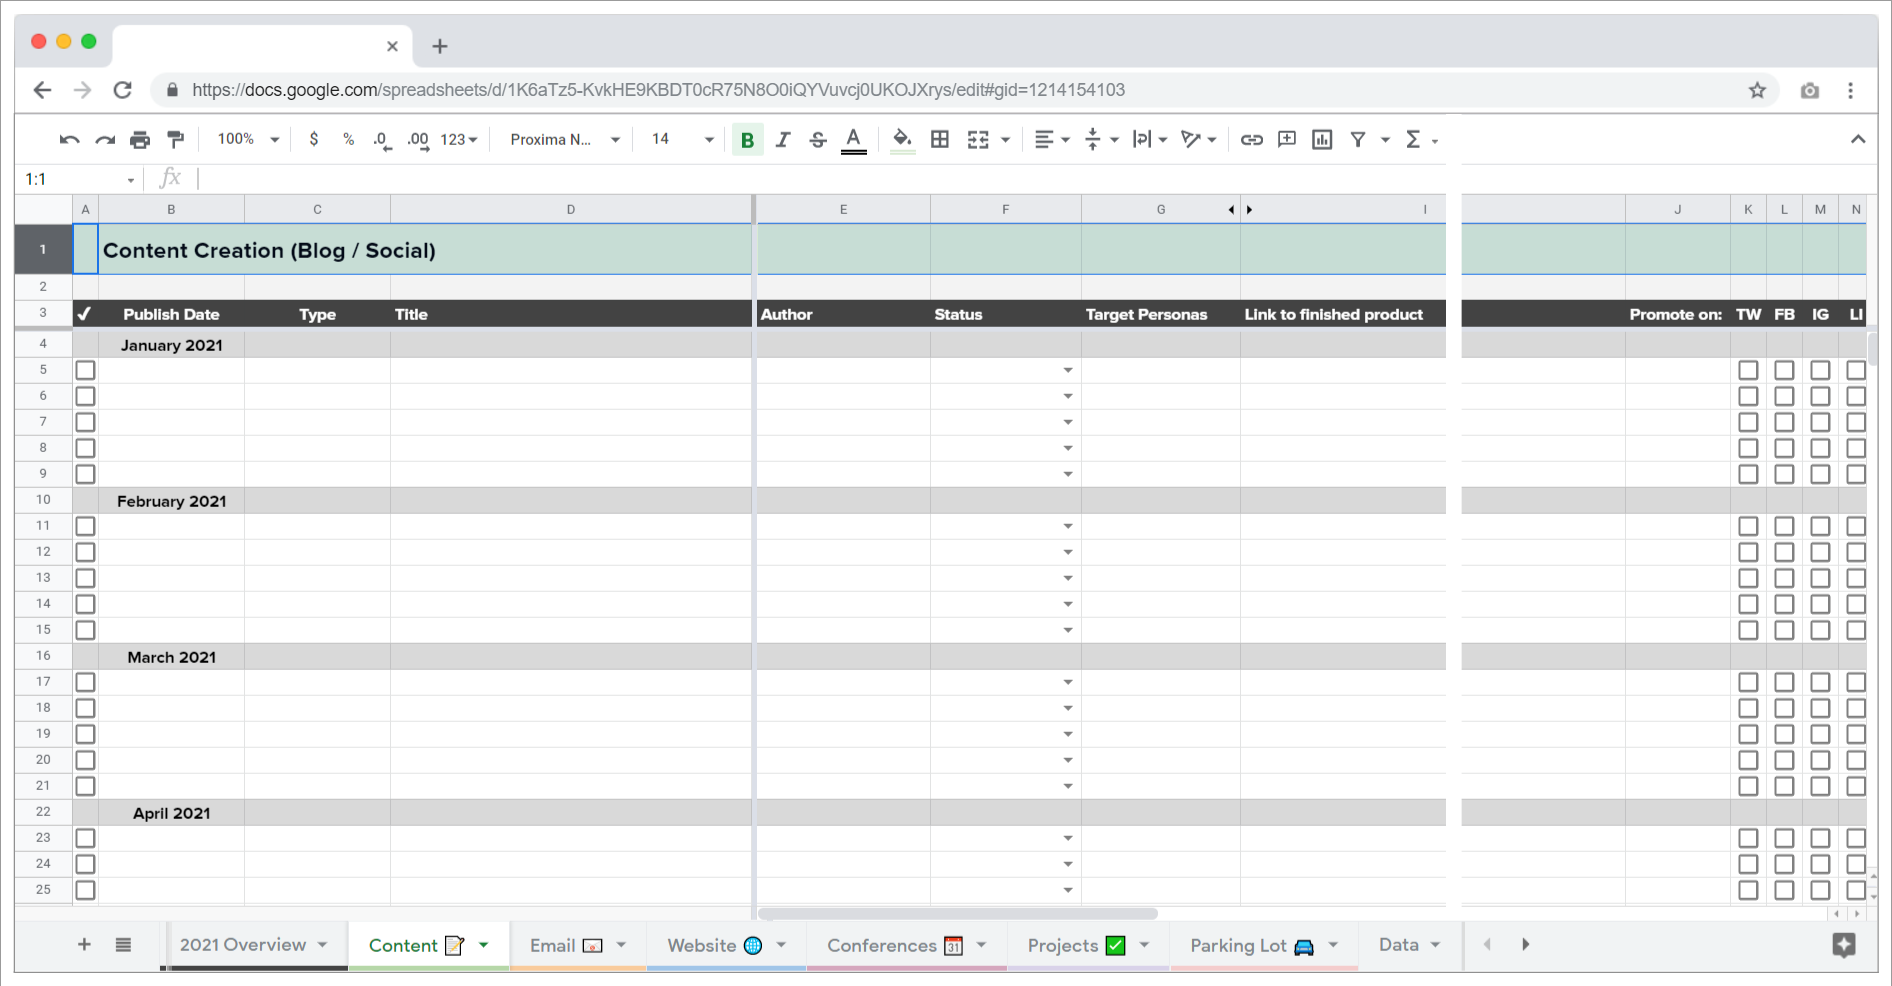
Task: Open the merge cells dropdown arrow
Action: pos(1005,140)
